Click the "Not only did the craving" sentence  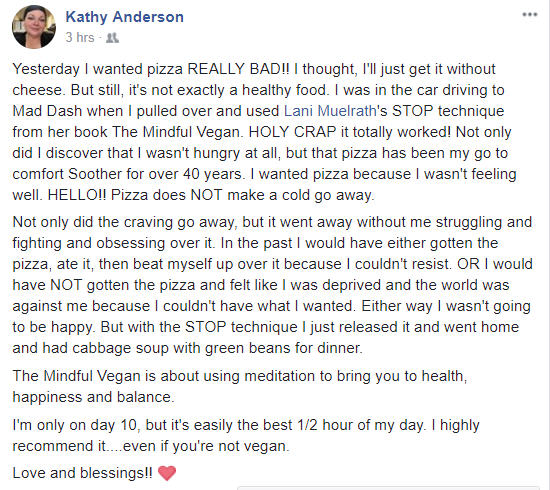(x=272, y=233)
